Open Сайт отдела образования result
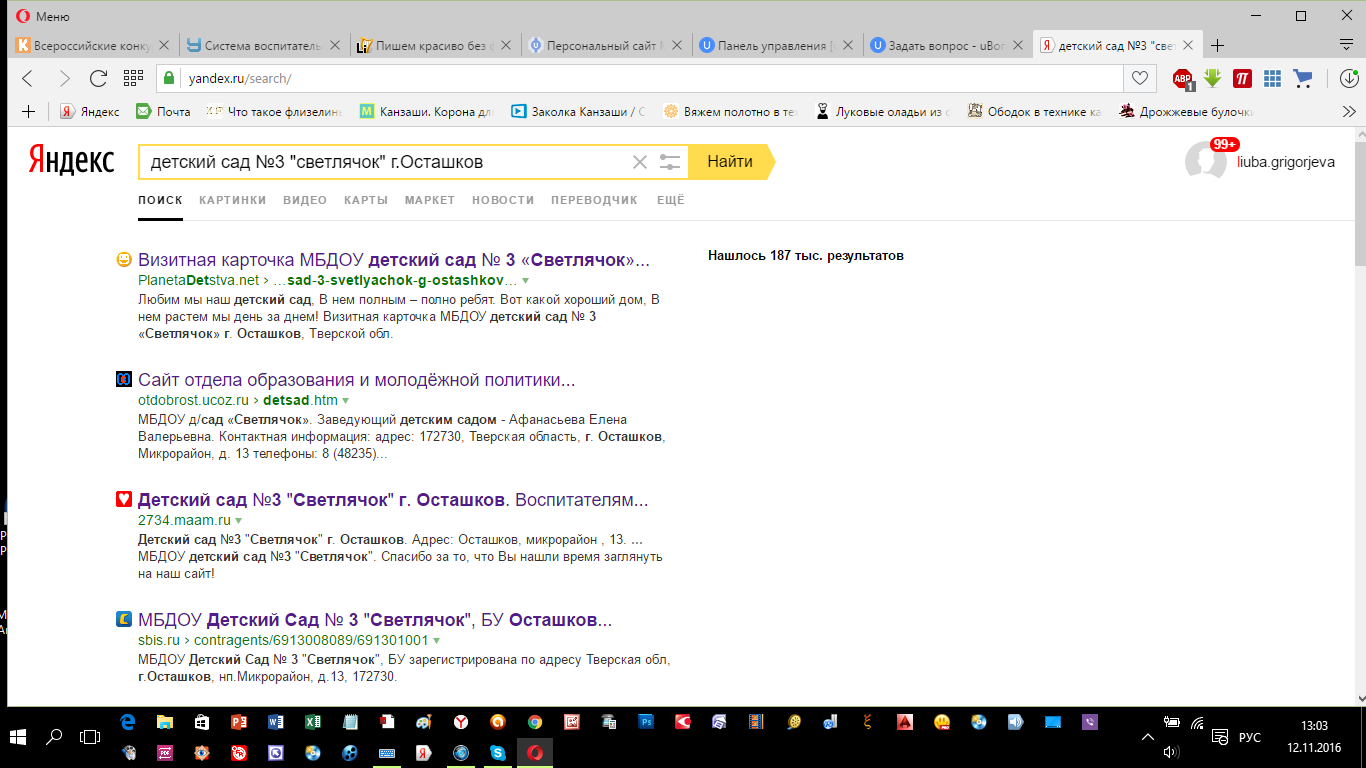The width and height of the screenshot is (1366, 768). coord(357,380)
